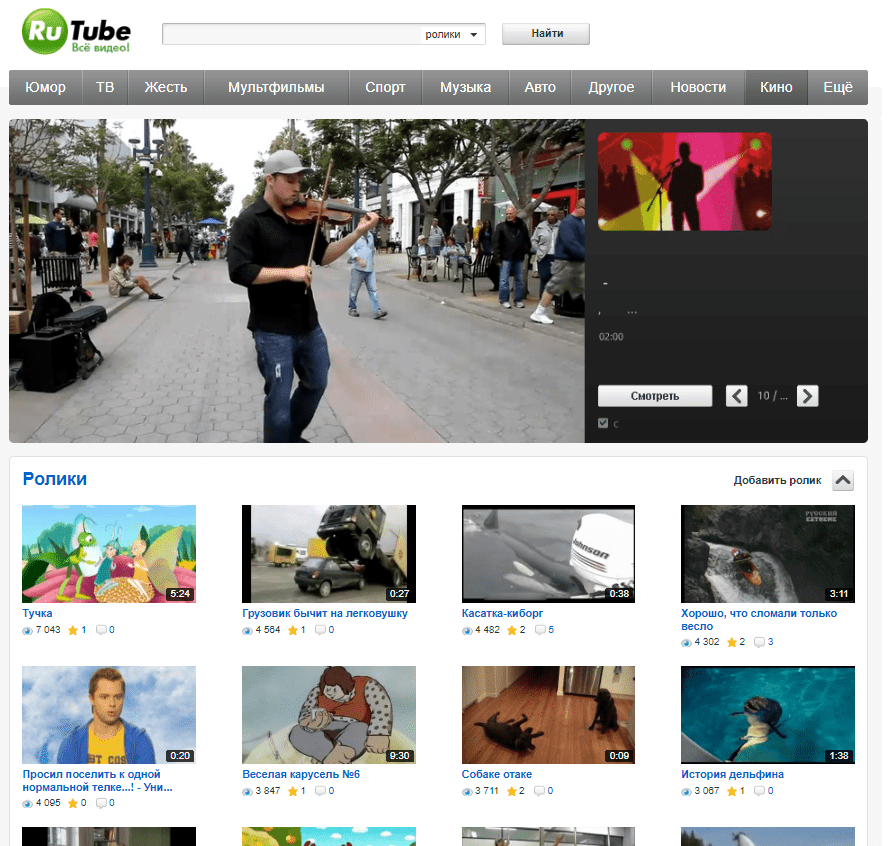Click star icon under 'Просил поселить' video
Viewport: 894px width, 846px height.
pyautogui.click(x=73, y=803)
